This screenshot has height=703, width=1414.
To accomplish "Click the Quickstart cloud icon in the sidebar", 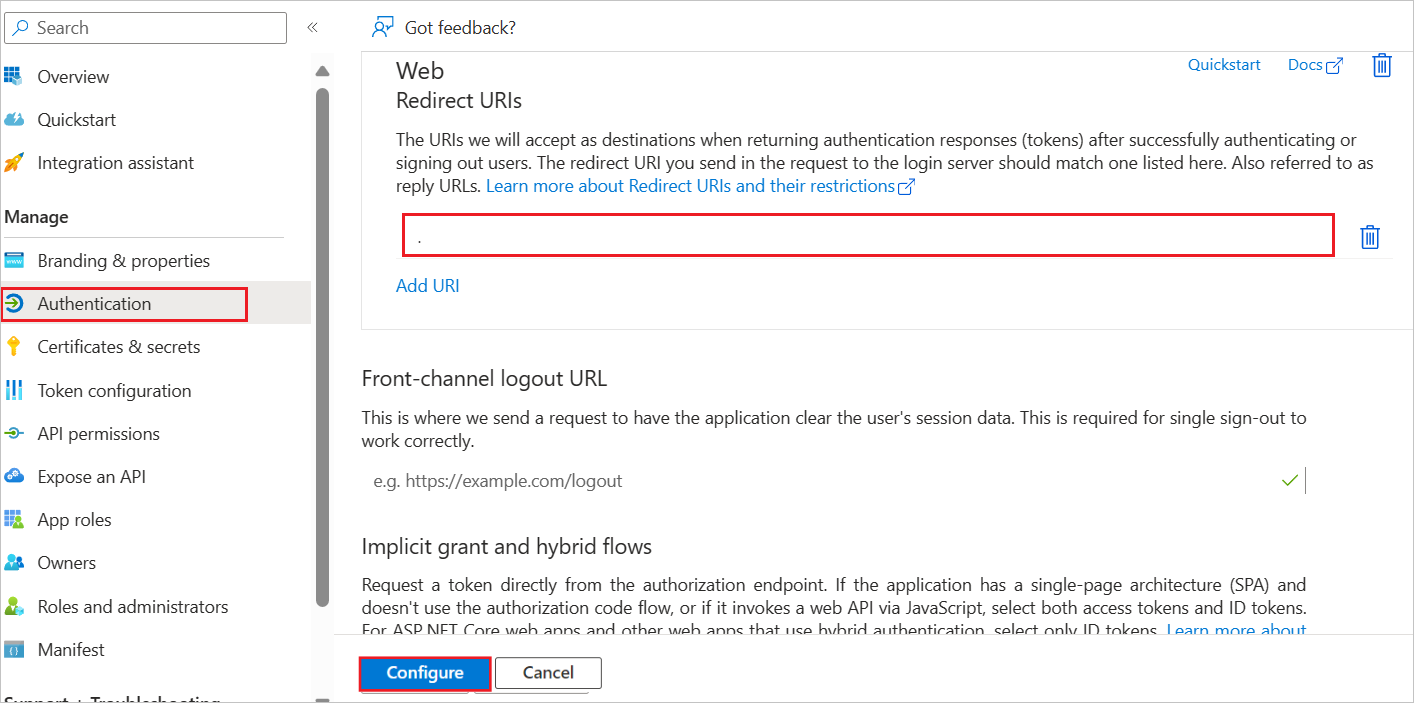I will (13, 119).
